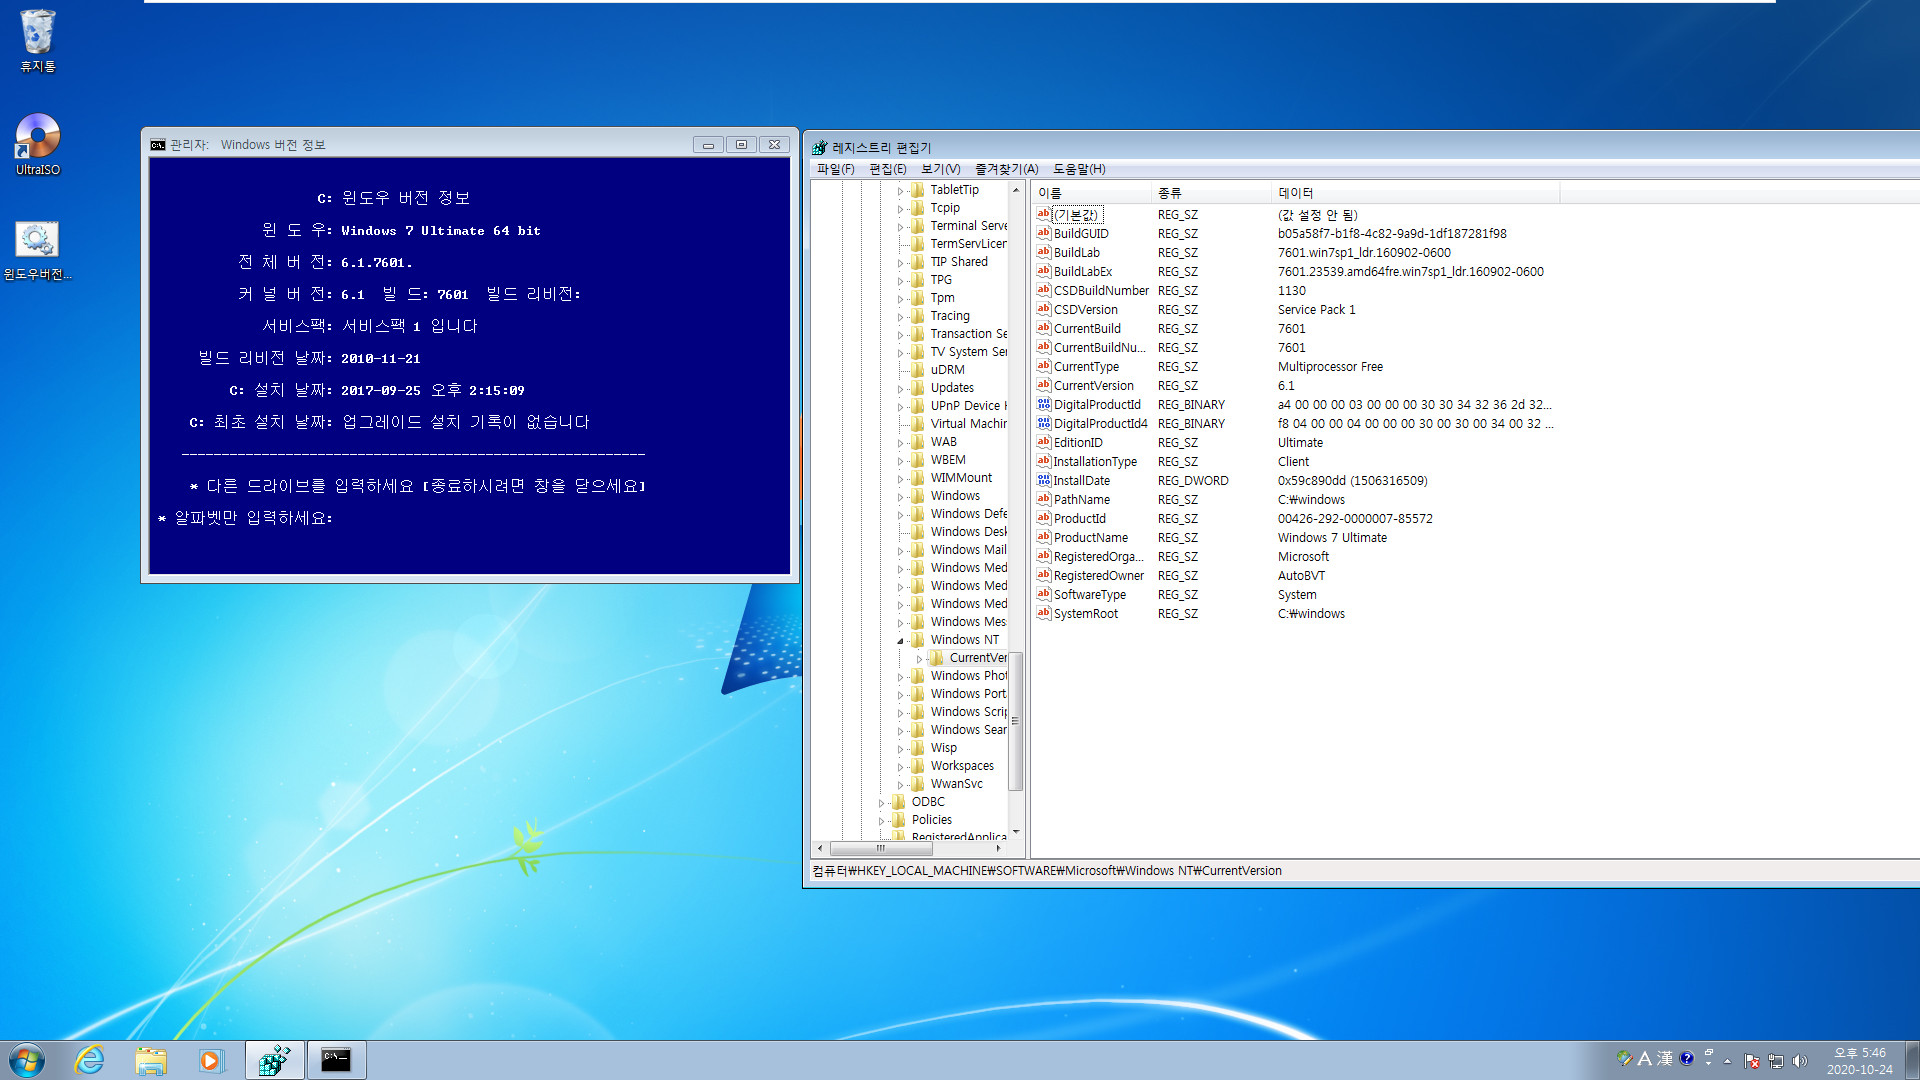Click the Windows NT folder icon
The height and width of the screenshot is (1080, 1920).
(x=918, y=640)
